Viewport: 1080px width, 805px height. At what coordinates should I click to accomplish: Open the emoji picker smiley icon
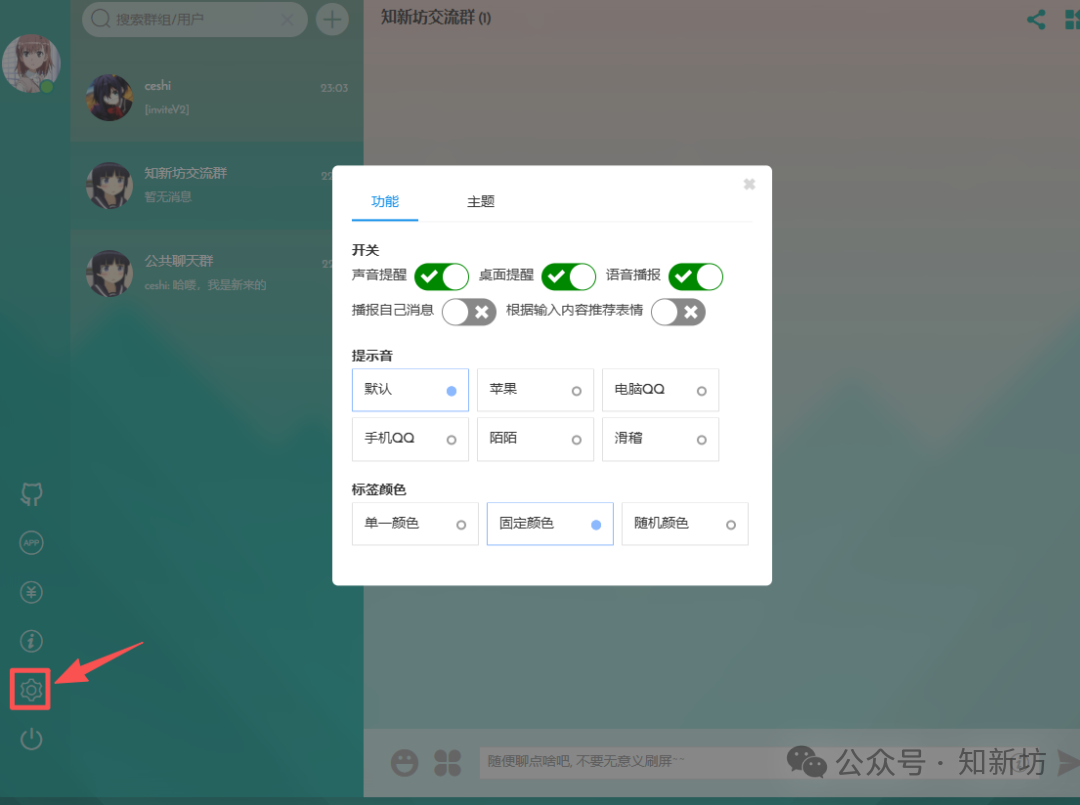[x=404, y=762]
